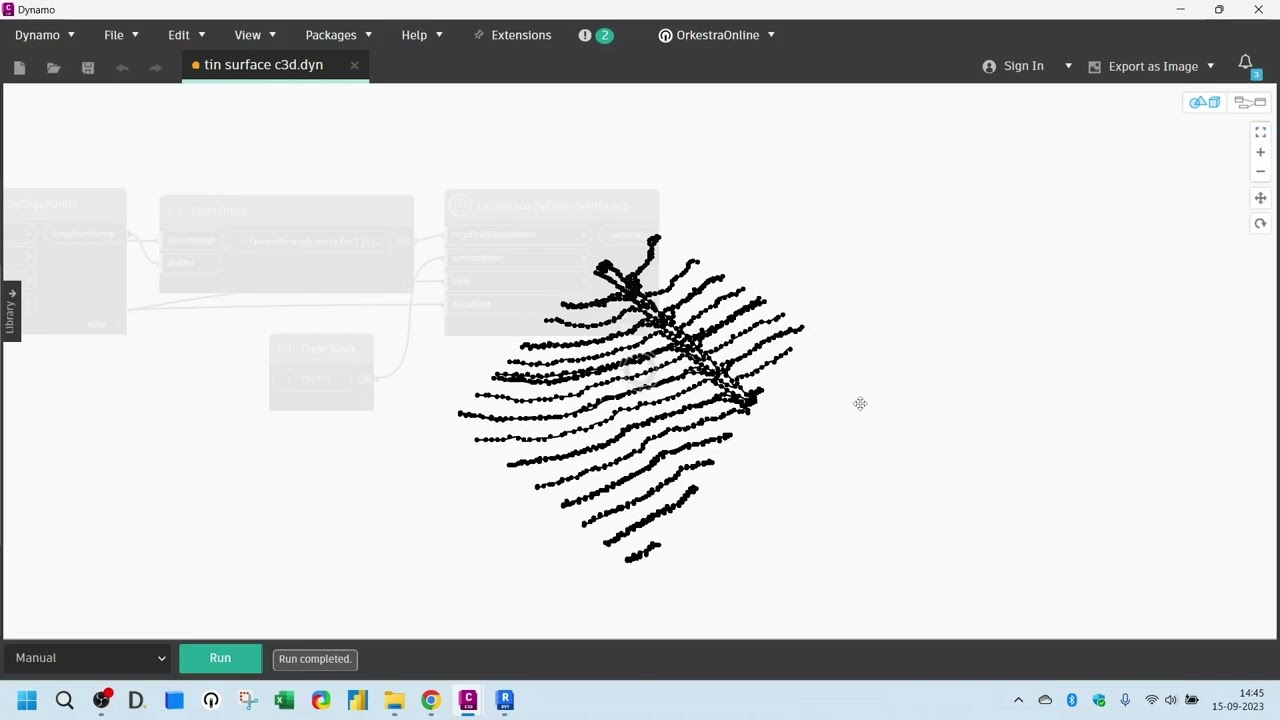Open Excel from the taskbar

[284, 700]
